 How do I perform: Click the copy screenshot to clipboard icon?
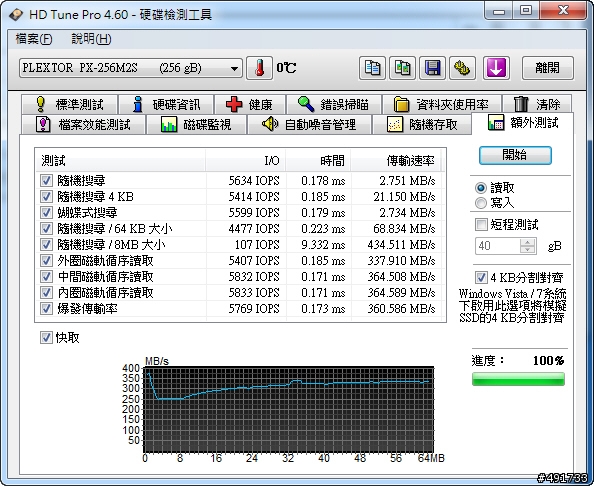point(402,68)
